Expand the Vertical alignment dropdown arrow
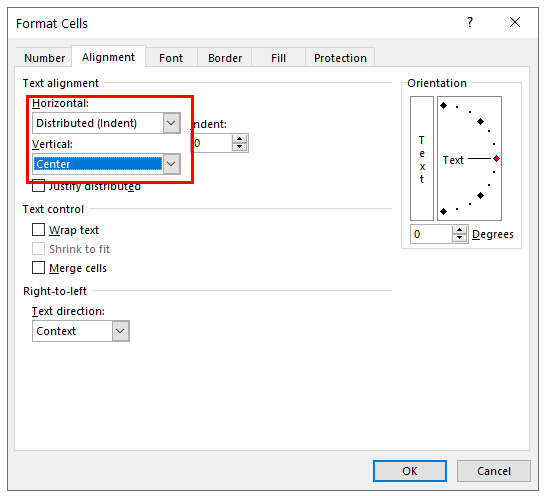Image resolution: width=545 pixels, height=496 pixels. [171, 164]
